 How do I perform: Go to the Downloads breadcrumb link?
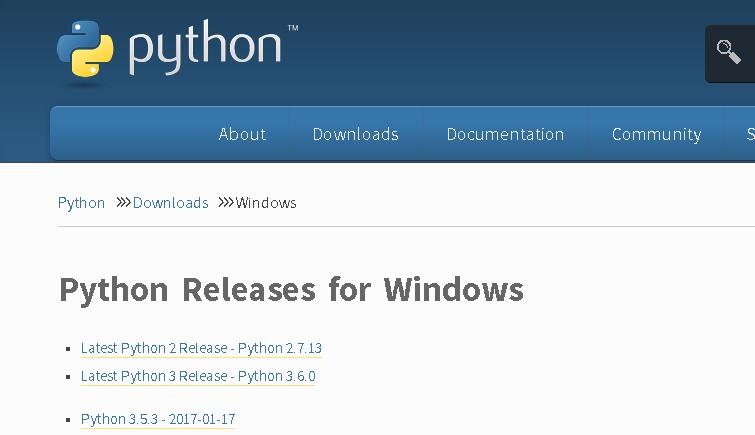[170, 203]
